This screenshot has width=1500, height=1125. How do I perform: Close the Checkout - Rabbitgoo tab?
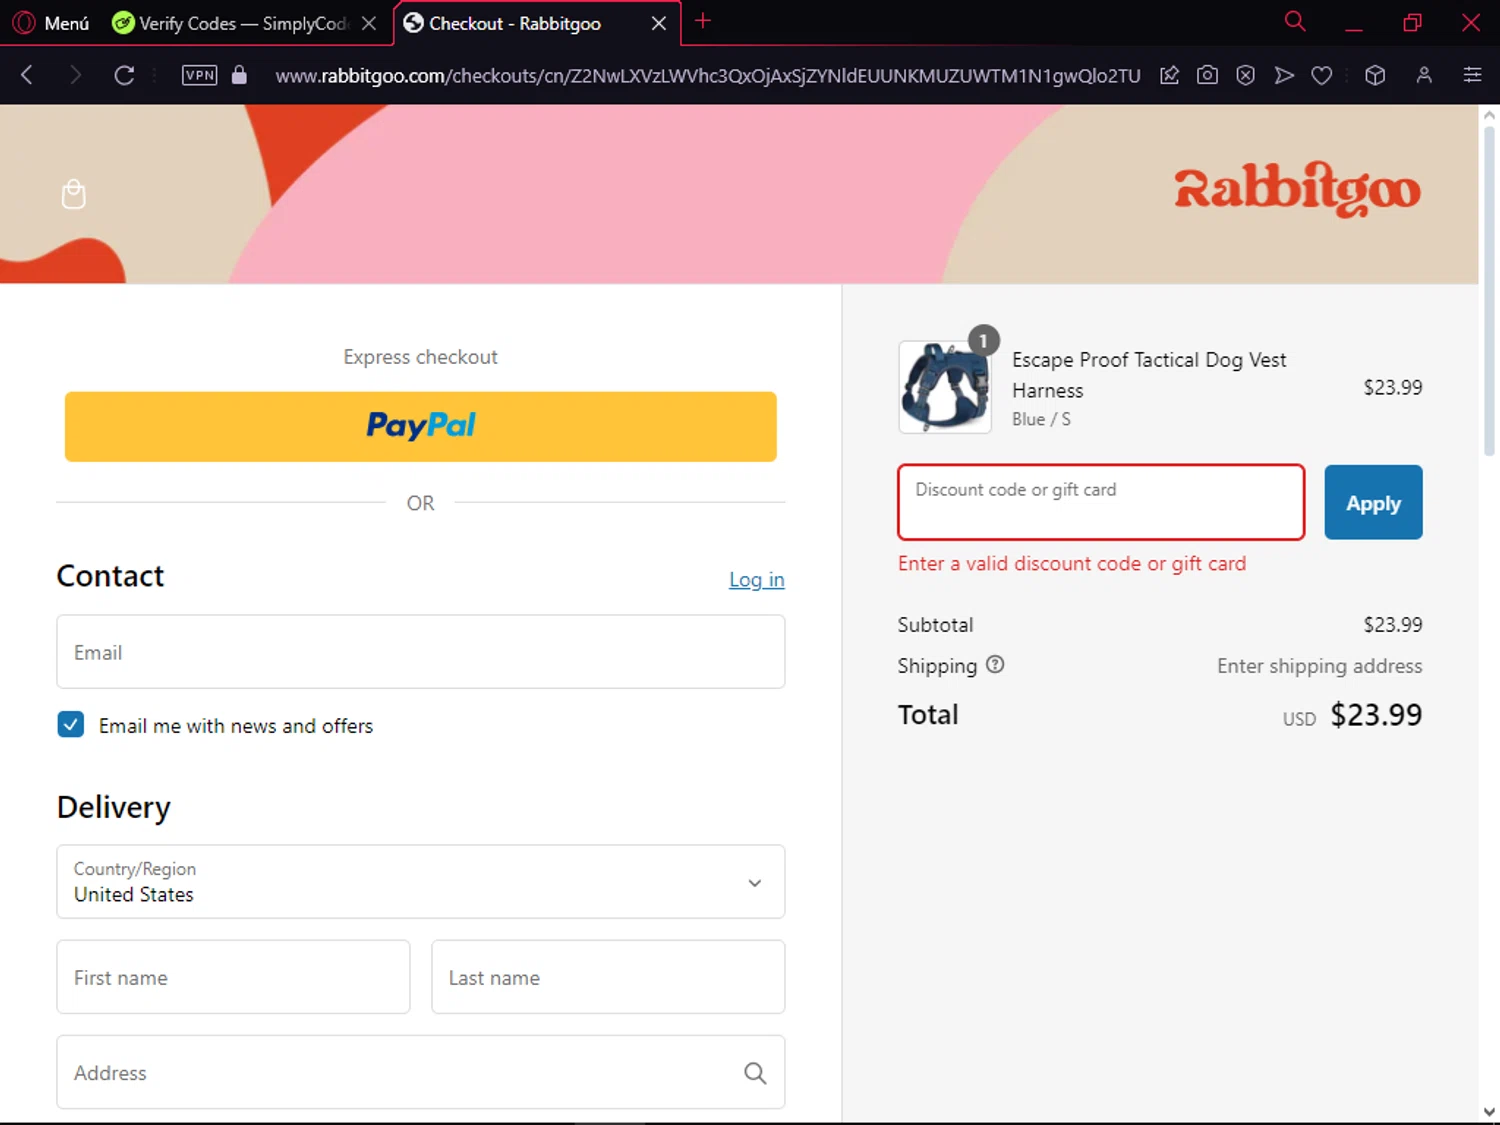point(659,23)
